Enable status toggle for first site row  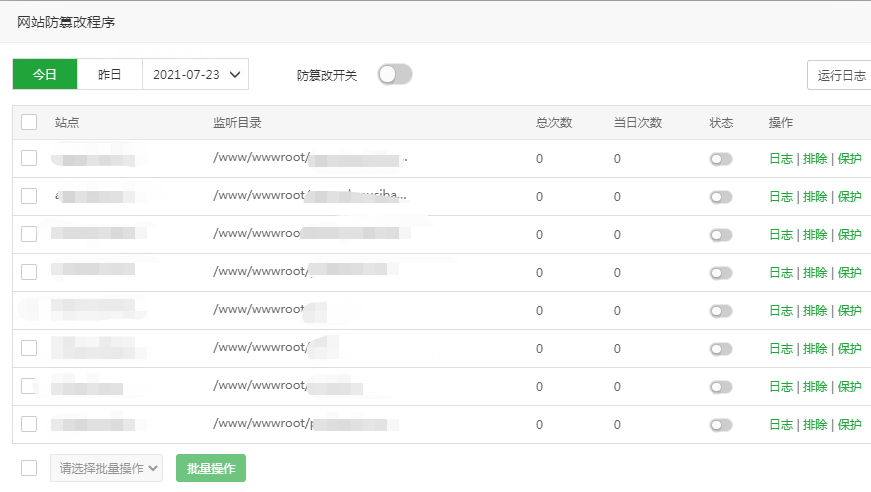tap(720, 159)
